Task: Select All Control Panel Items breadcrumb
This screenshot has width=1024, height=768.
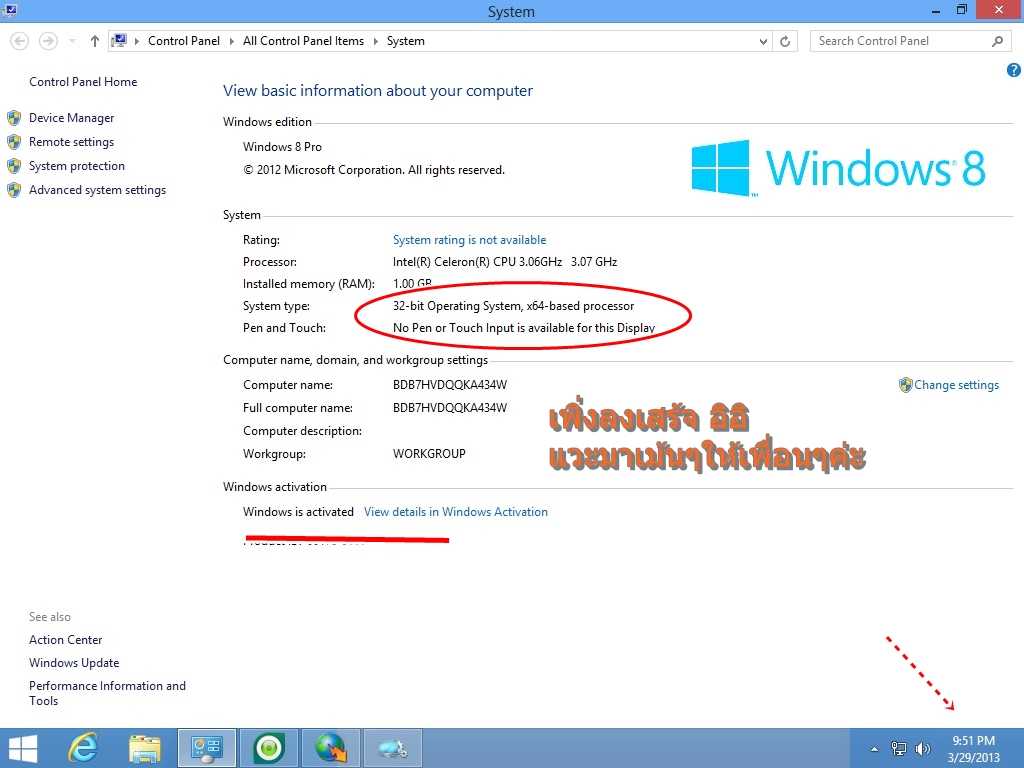Action: point(303,40)
